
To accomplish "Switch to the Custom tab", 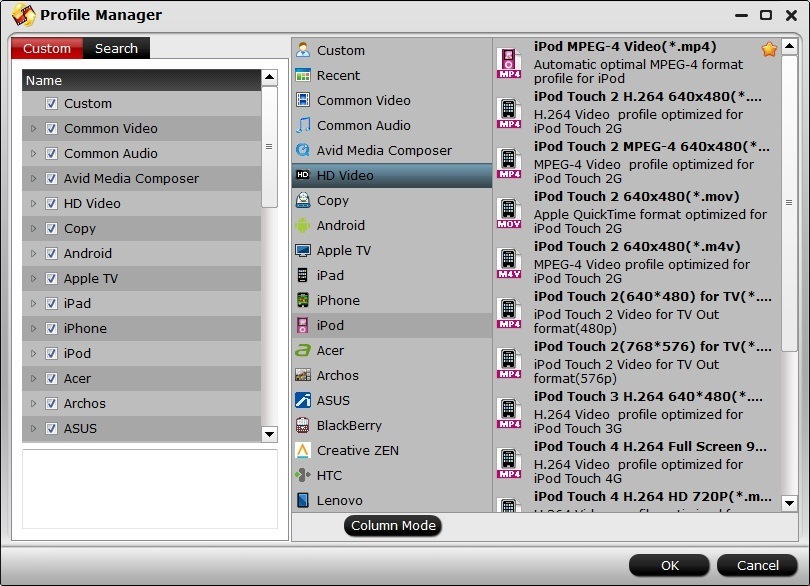I will (46, 47).
